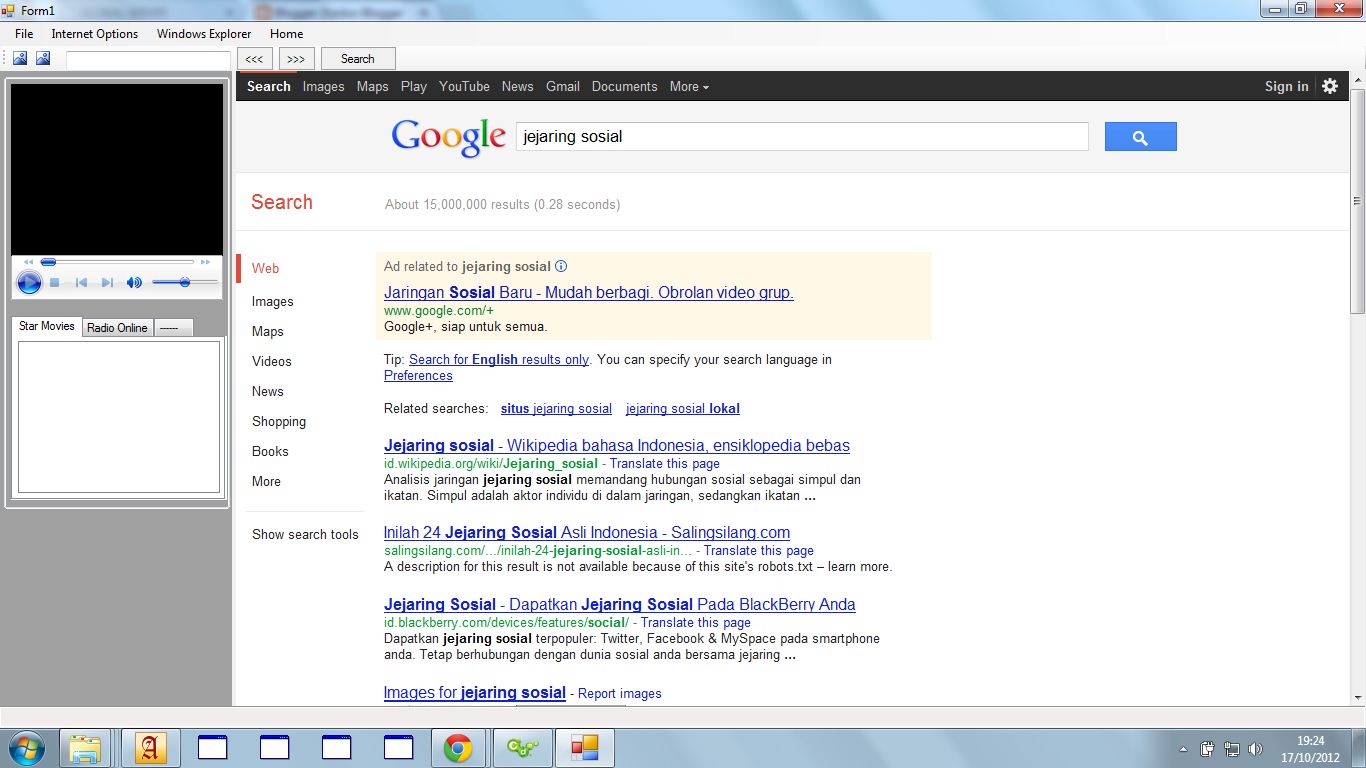Go forward with the >>> button

click(x=296, y=59)
